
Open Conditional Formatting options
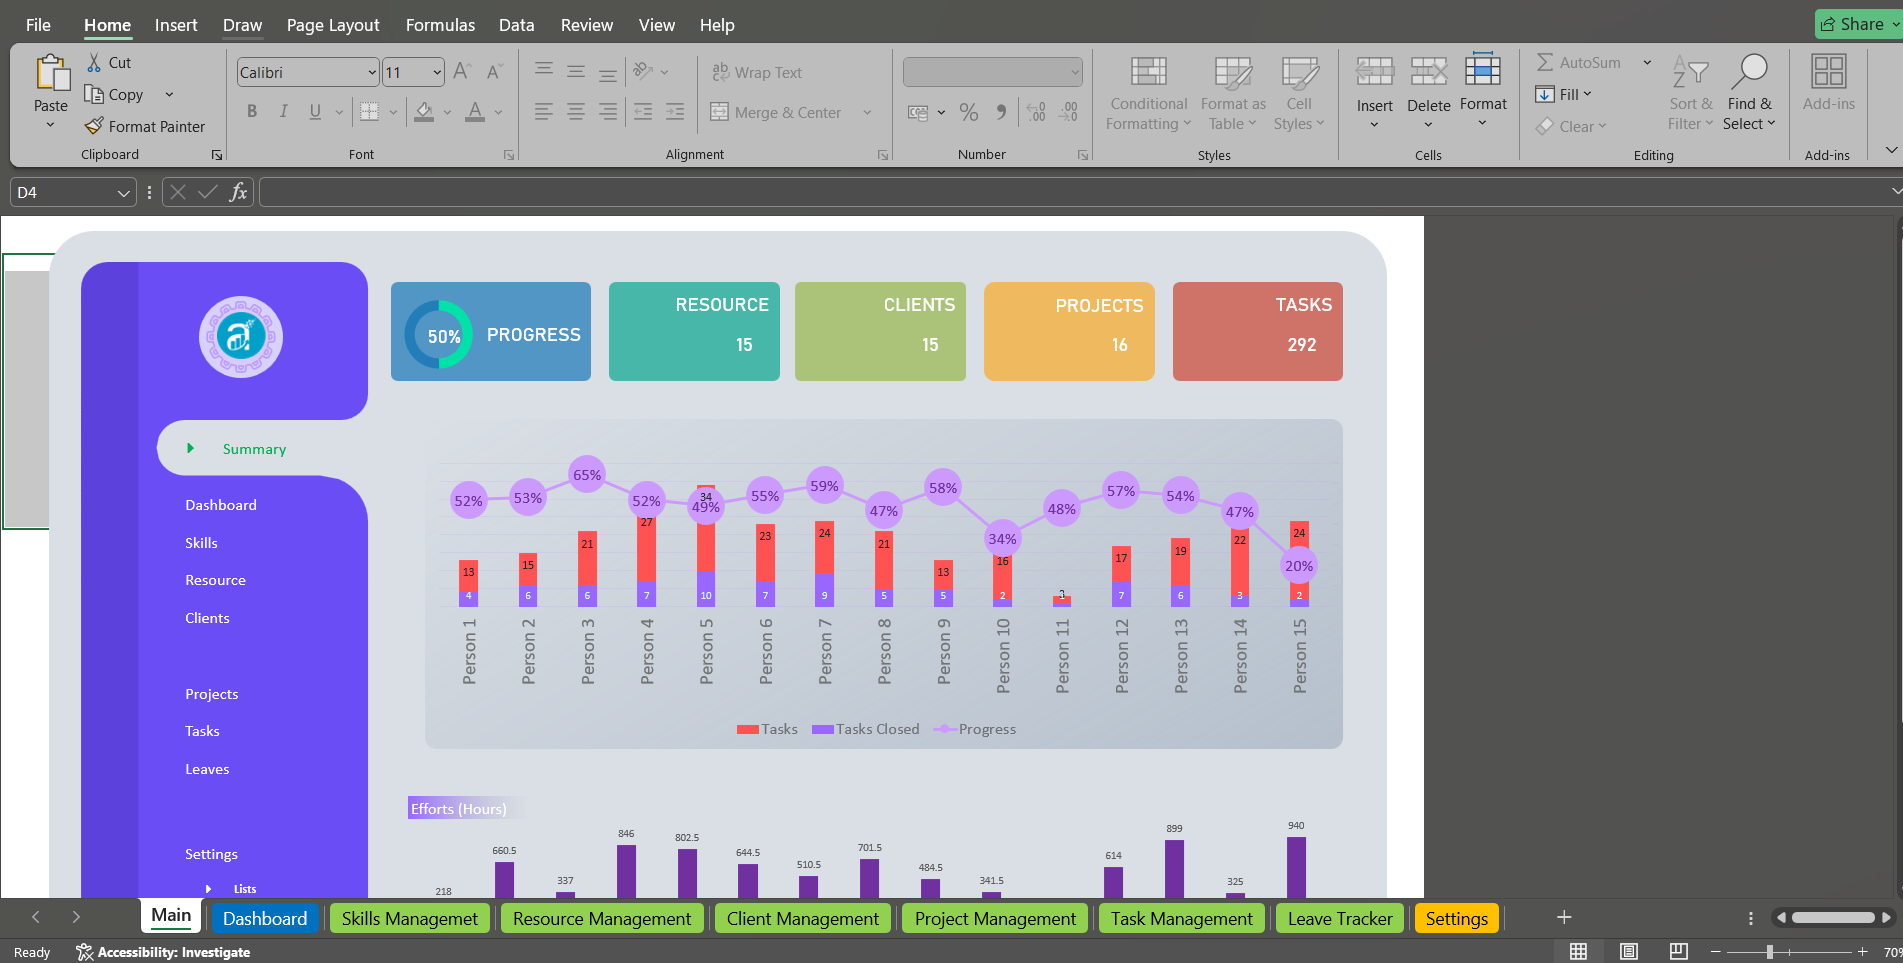pyautogui.click(x=1147, y=93)
